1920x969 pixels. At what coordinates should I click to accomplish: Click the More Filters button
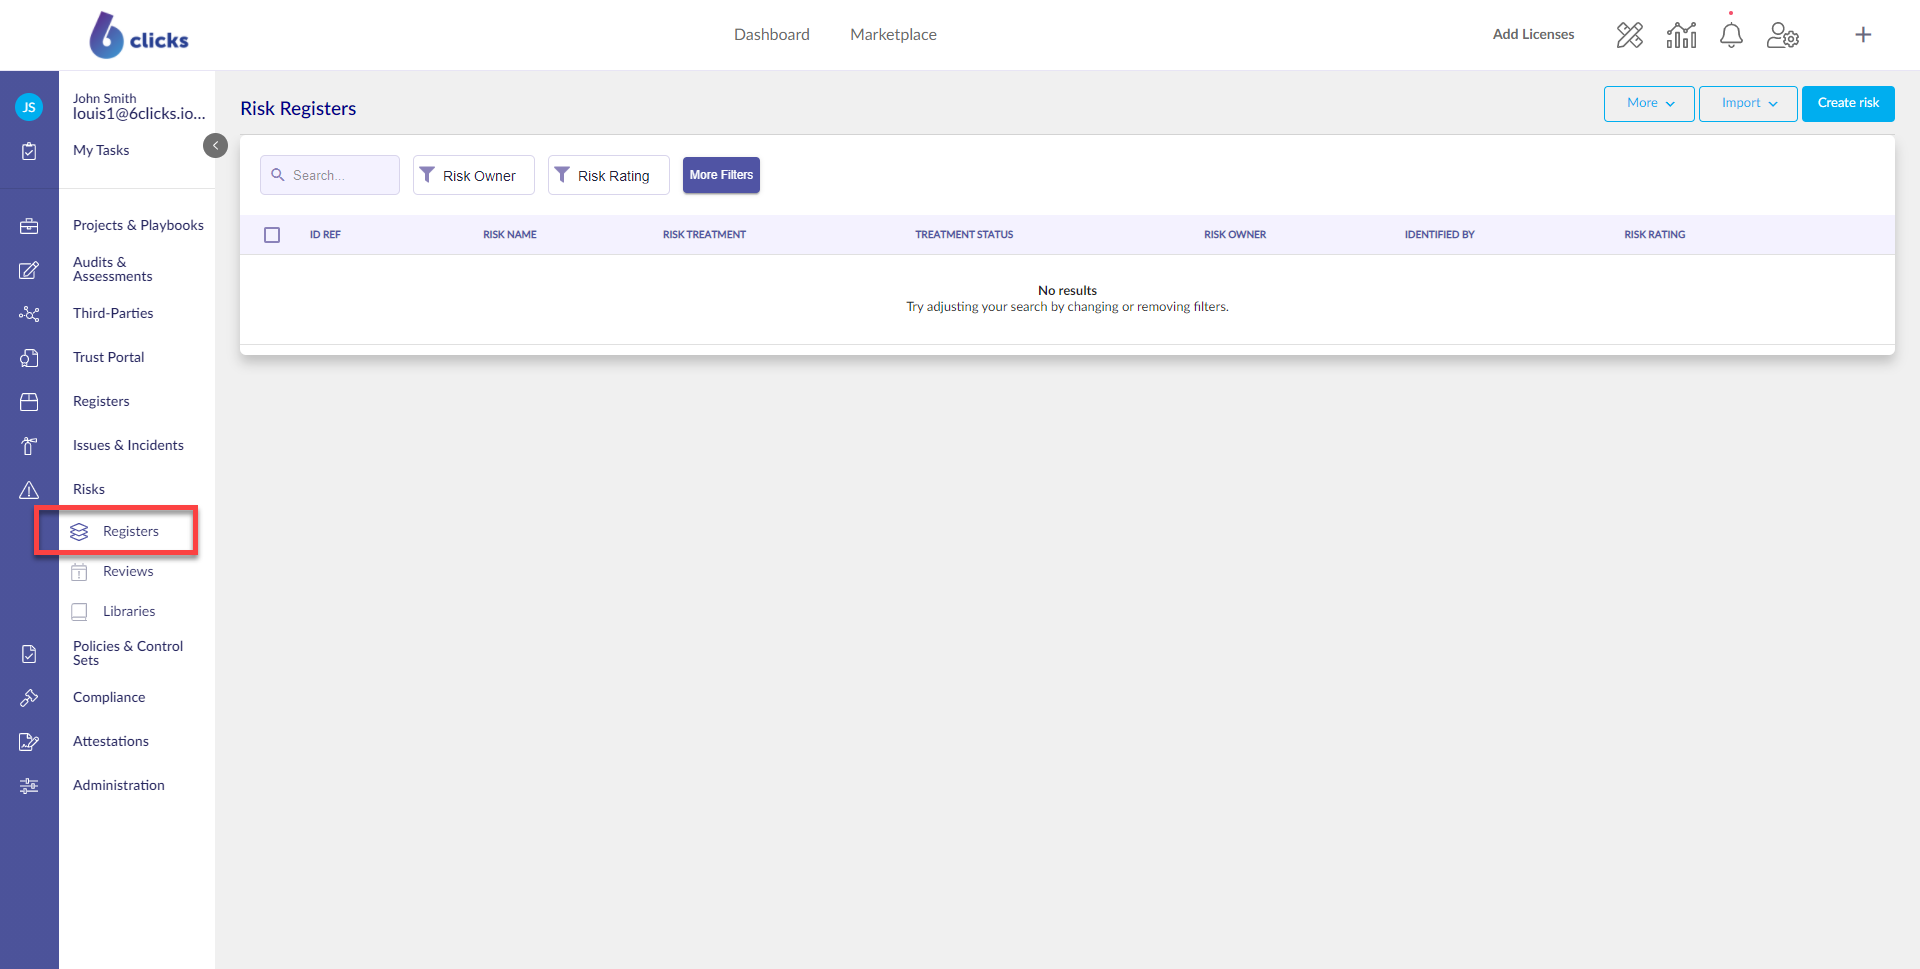pyautogui.click(x=721, y=175)
